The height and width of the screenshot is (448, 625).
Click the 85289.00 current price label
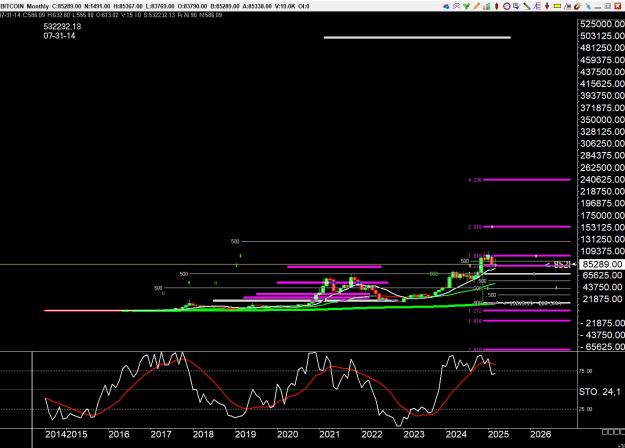pos(602,264)
